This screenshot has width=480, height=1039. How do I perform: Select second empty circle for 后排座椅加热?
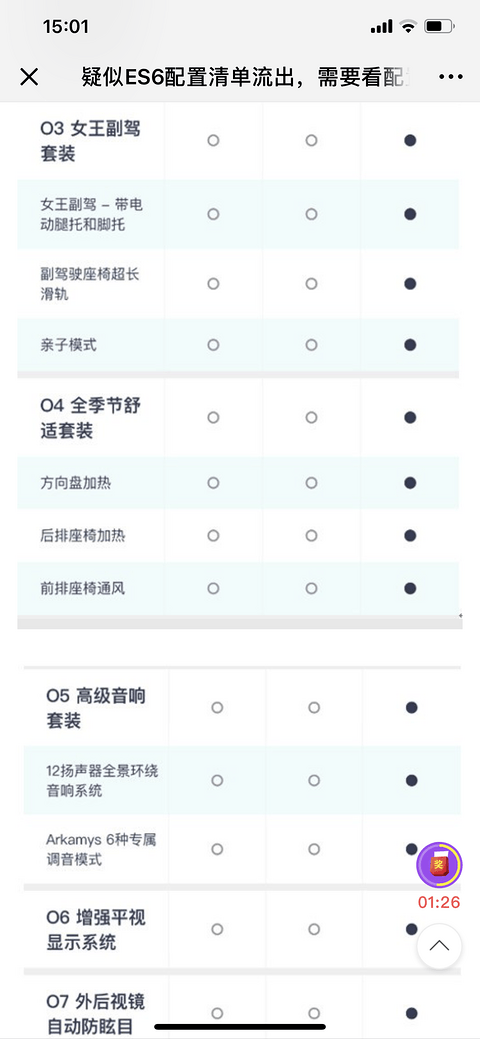click(312, 535)
